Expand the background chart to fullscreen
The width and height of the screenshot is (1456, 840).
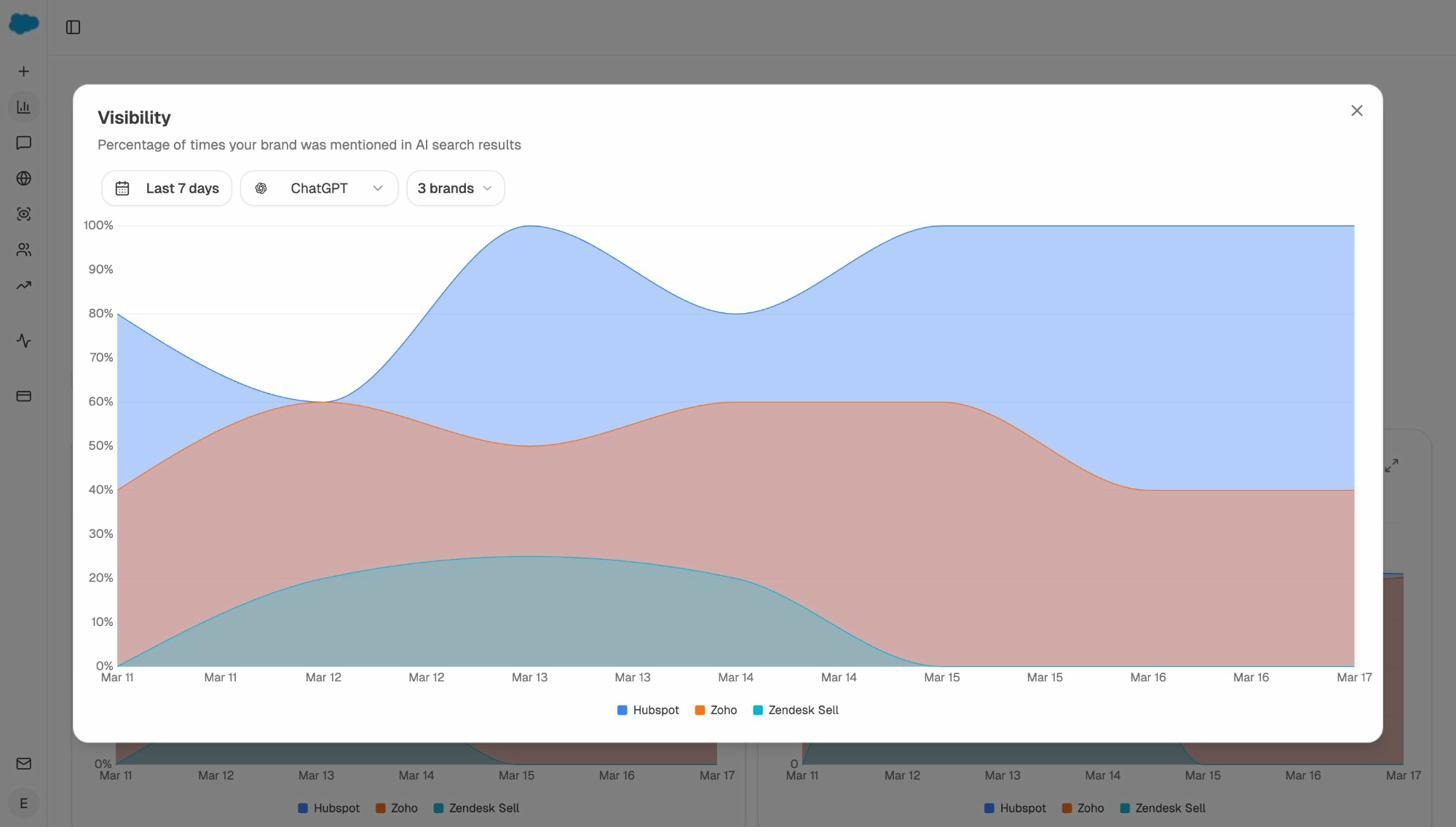[x=1391, y=465]
